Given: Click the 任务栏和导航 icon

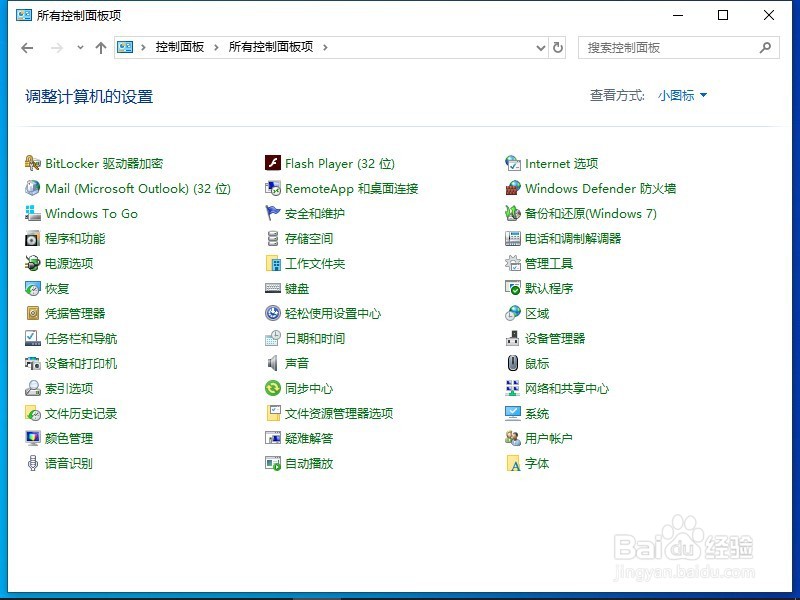Looking at the screenshot, I should [x=33, y=338].
